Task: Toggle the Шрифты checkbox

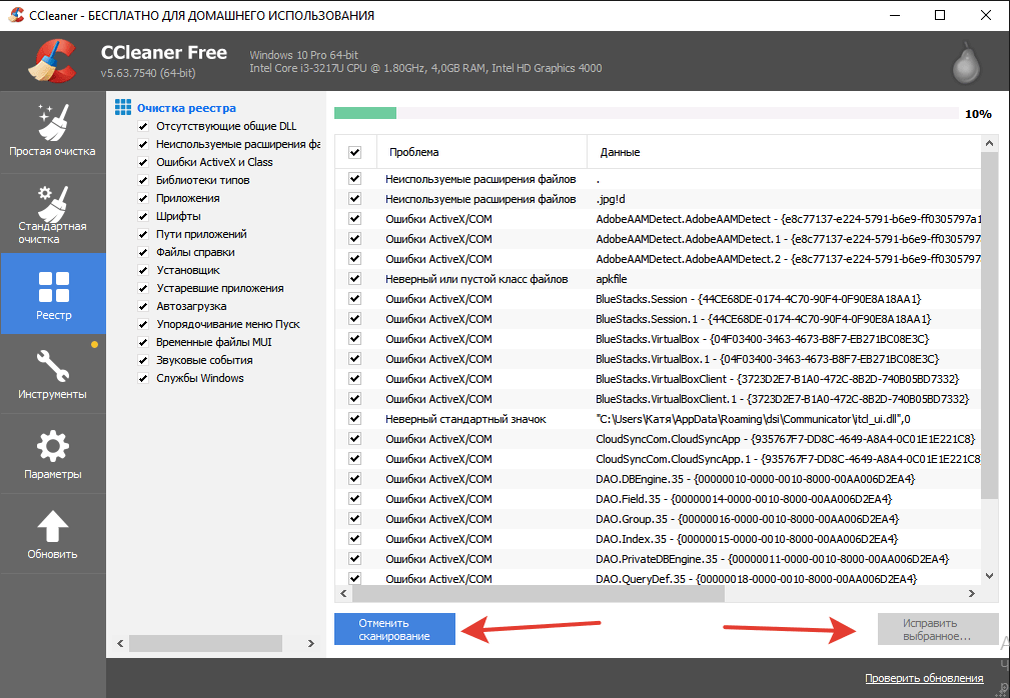Action: click(x=143, y=216)
